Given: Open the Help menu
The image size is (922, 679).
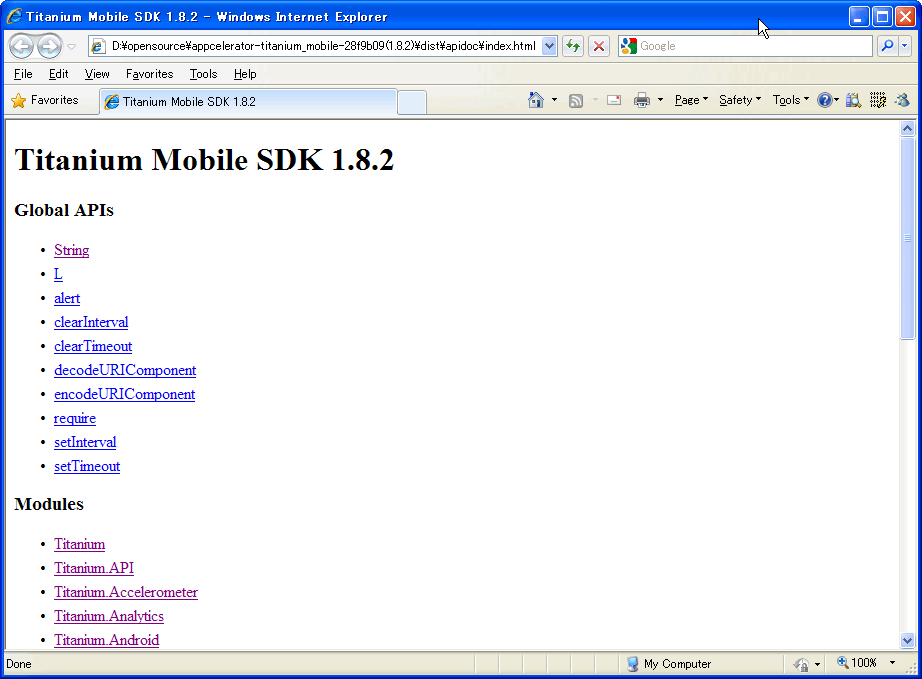Looking at the screenshot, I should point(245,74).
